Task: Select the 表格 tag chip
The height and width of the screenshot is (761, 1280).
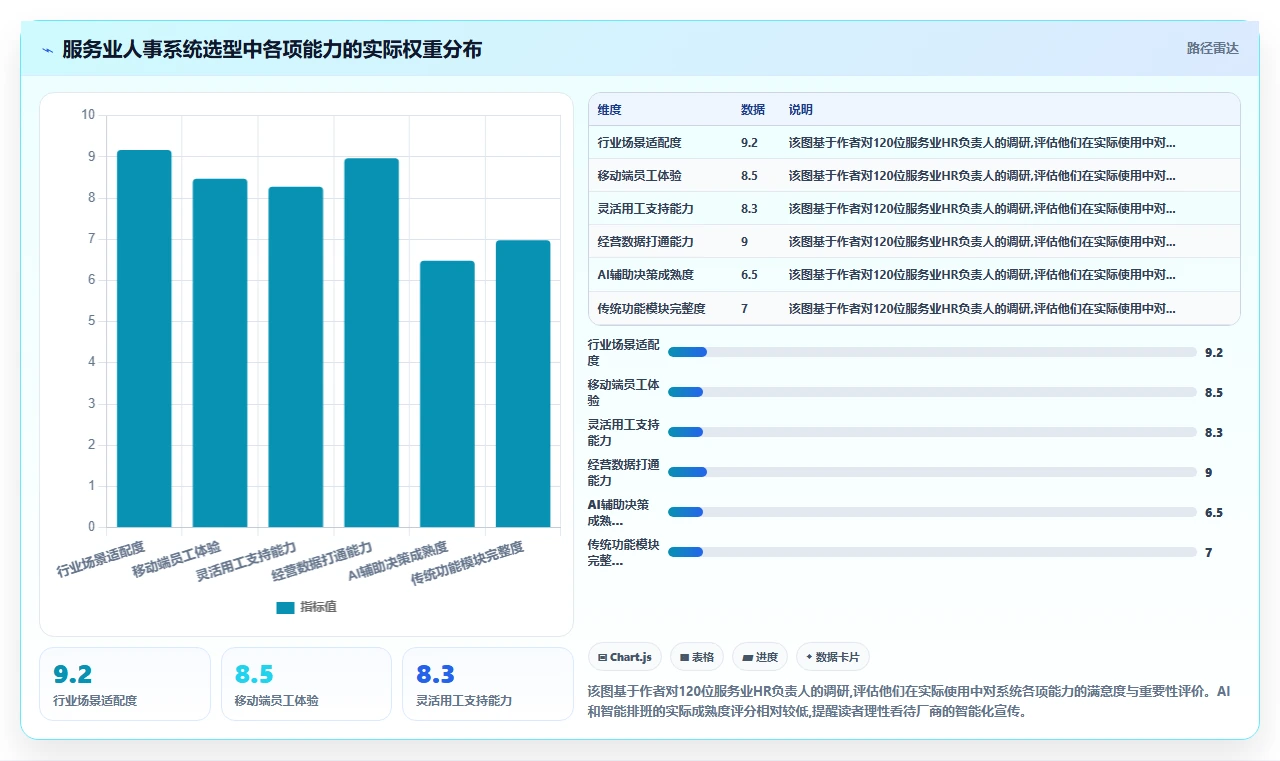Action: (697, 657)
